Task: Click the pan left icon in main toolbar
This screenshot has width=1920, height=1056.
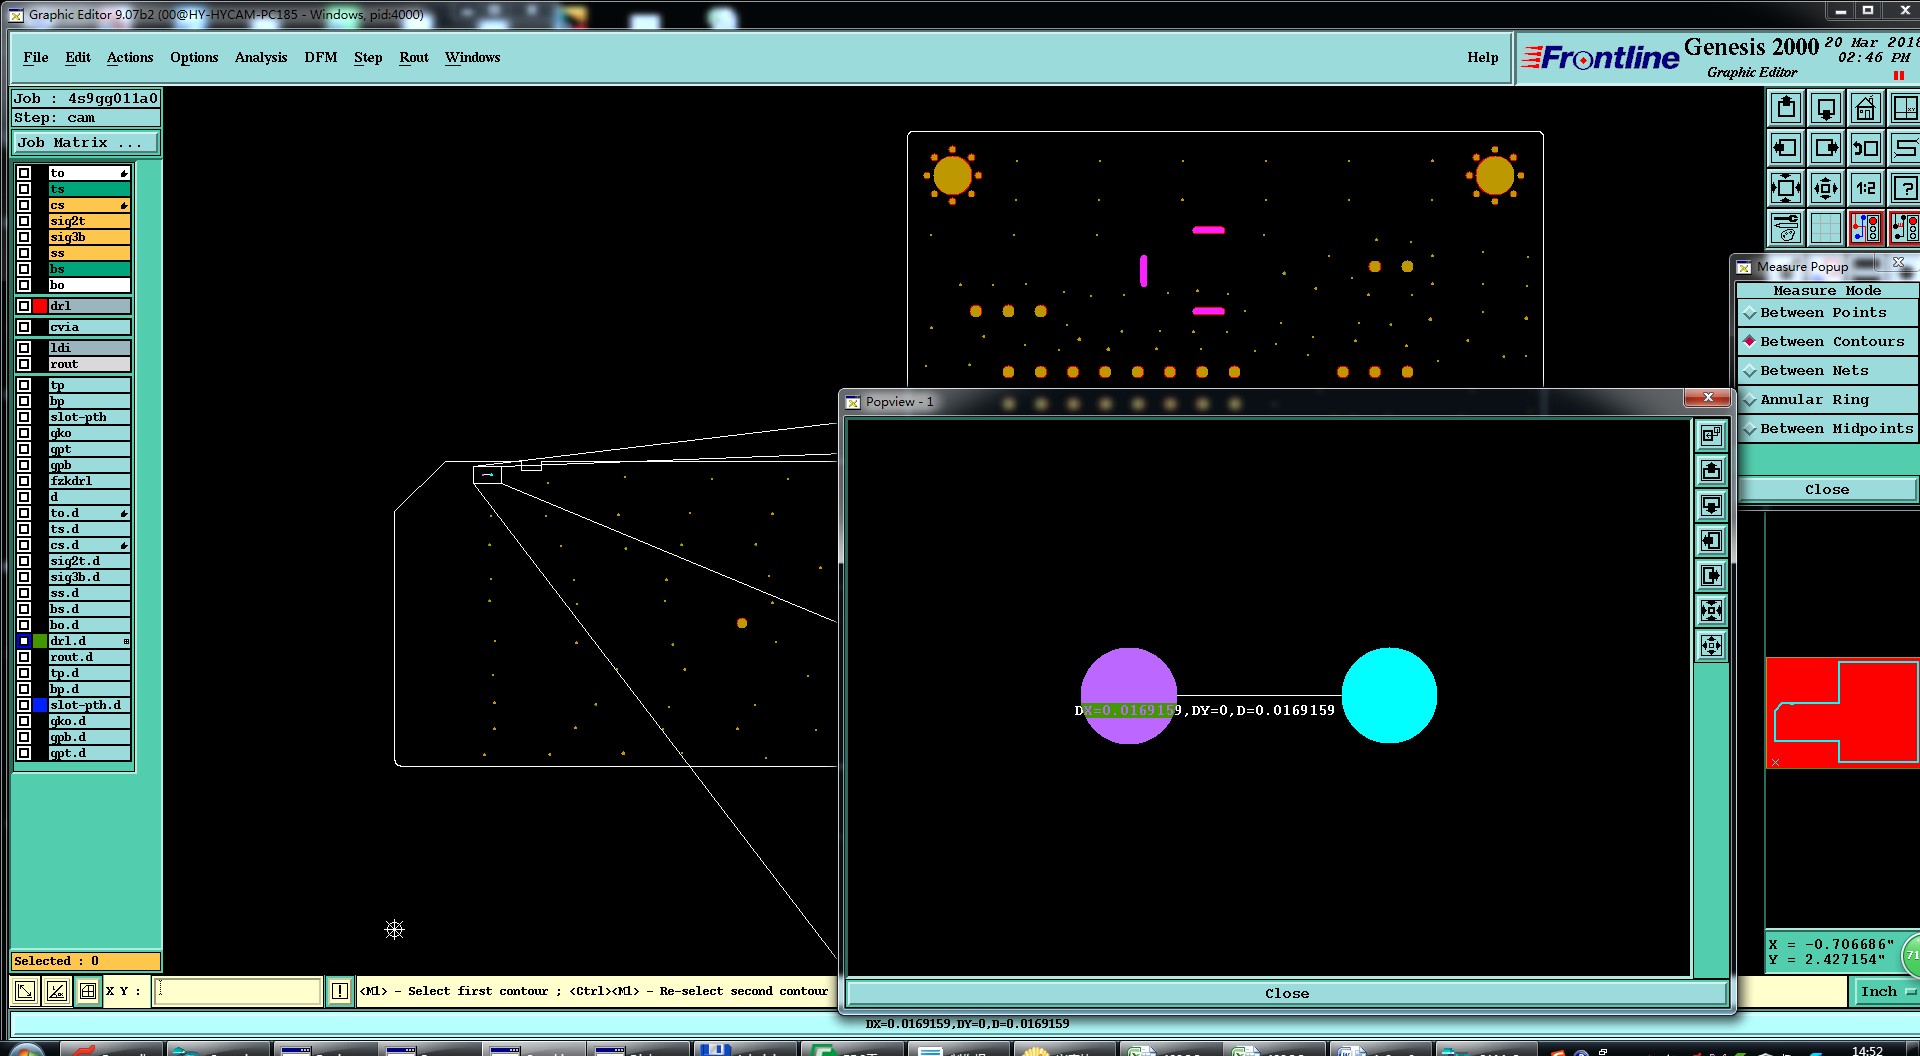Action: point(1786,148)
